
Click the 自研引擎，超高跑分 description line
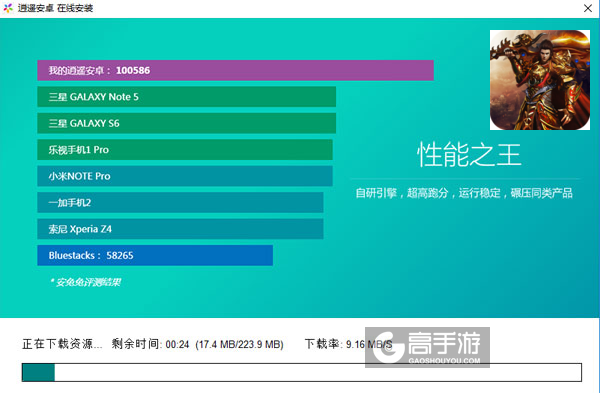(464, 193)
